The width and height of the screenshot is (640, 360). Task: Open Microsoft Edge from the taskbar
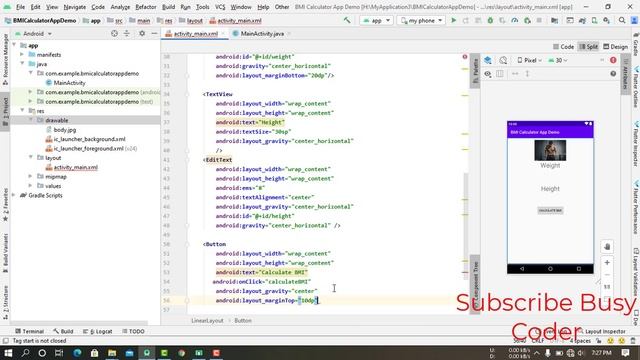coord(77,353)
